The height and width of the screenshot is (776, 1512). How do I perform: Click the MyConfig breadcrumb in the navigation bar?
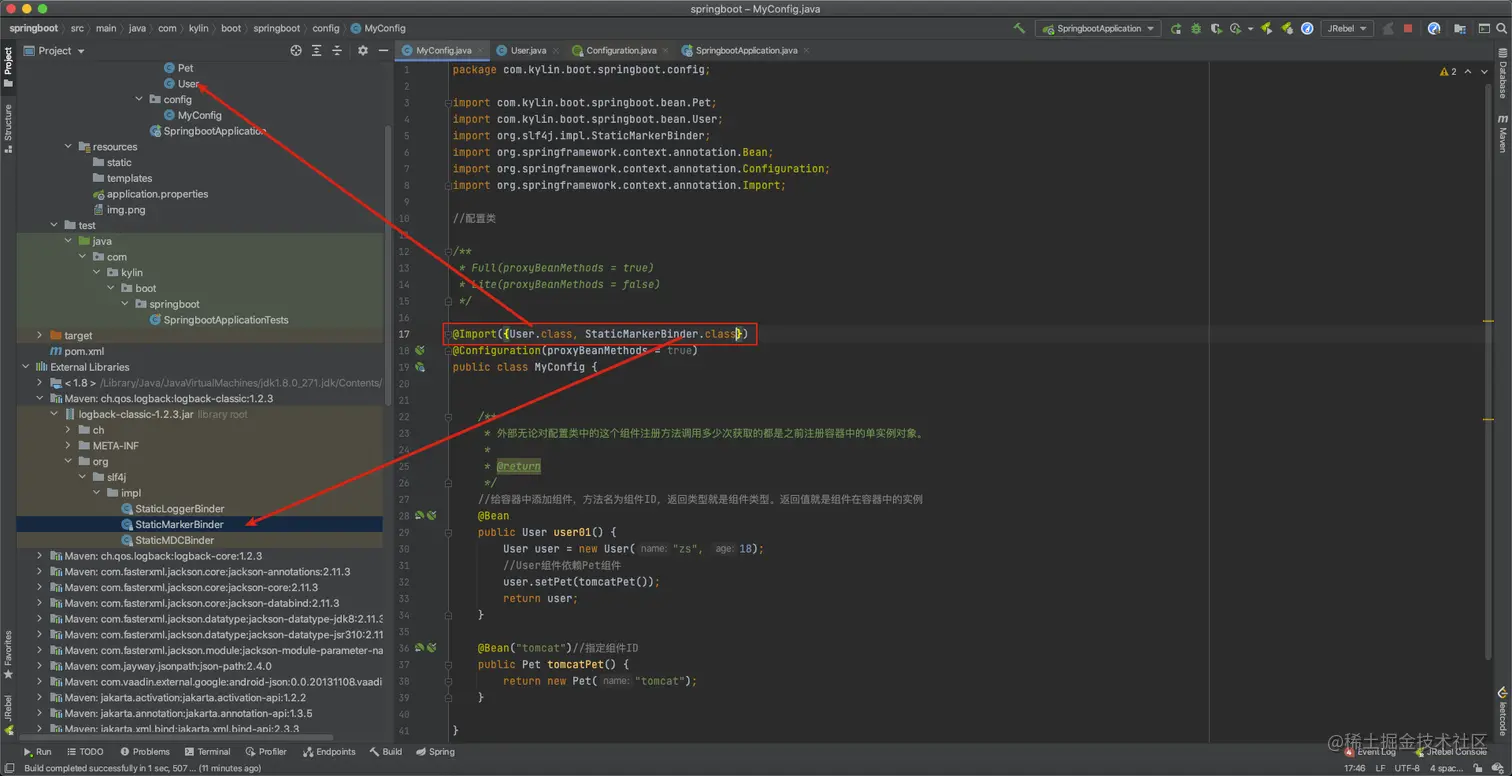378,28
